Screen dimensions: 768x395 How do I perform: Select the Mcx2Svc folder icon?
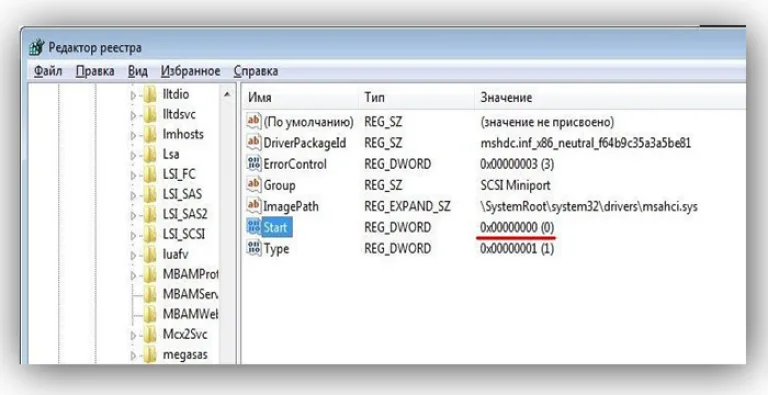[x=150, y=334]
